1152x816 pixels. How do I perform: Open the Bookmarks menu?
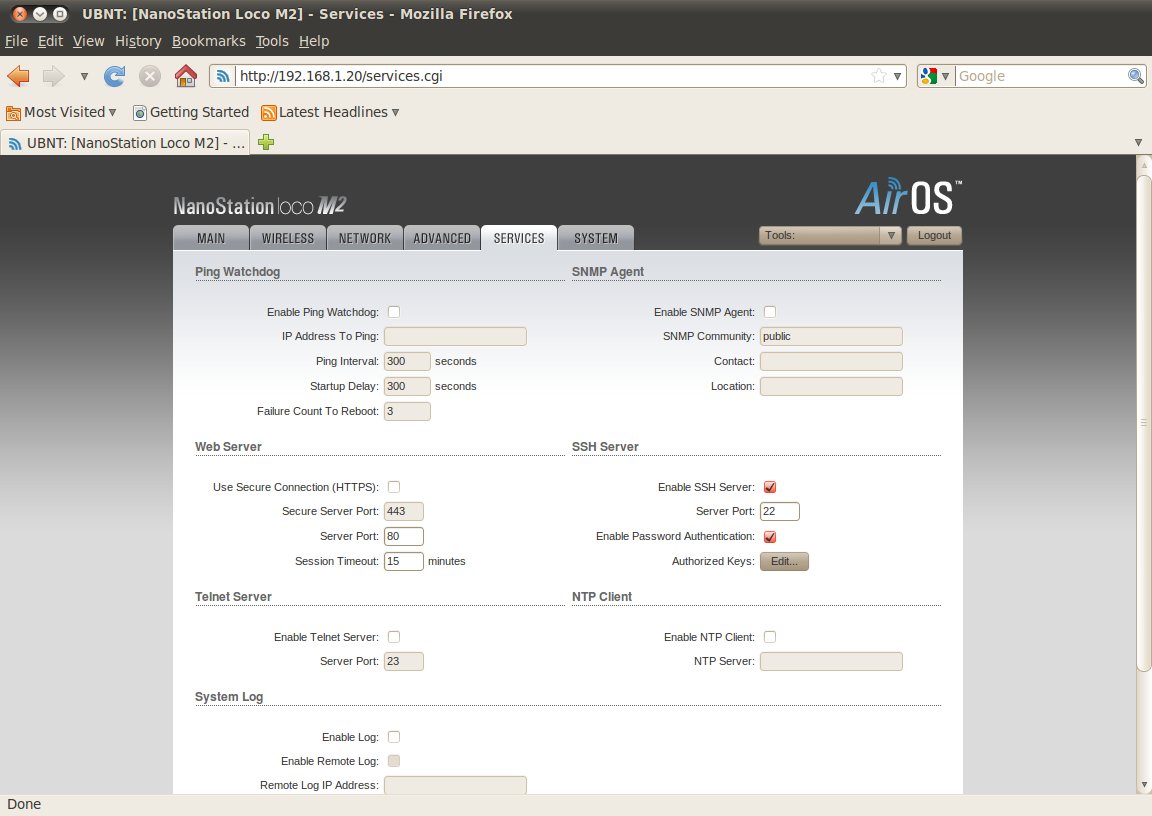click(x=208, y=41)
